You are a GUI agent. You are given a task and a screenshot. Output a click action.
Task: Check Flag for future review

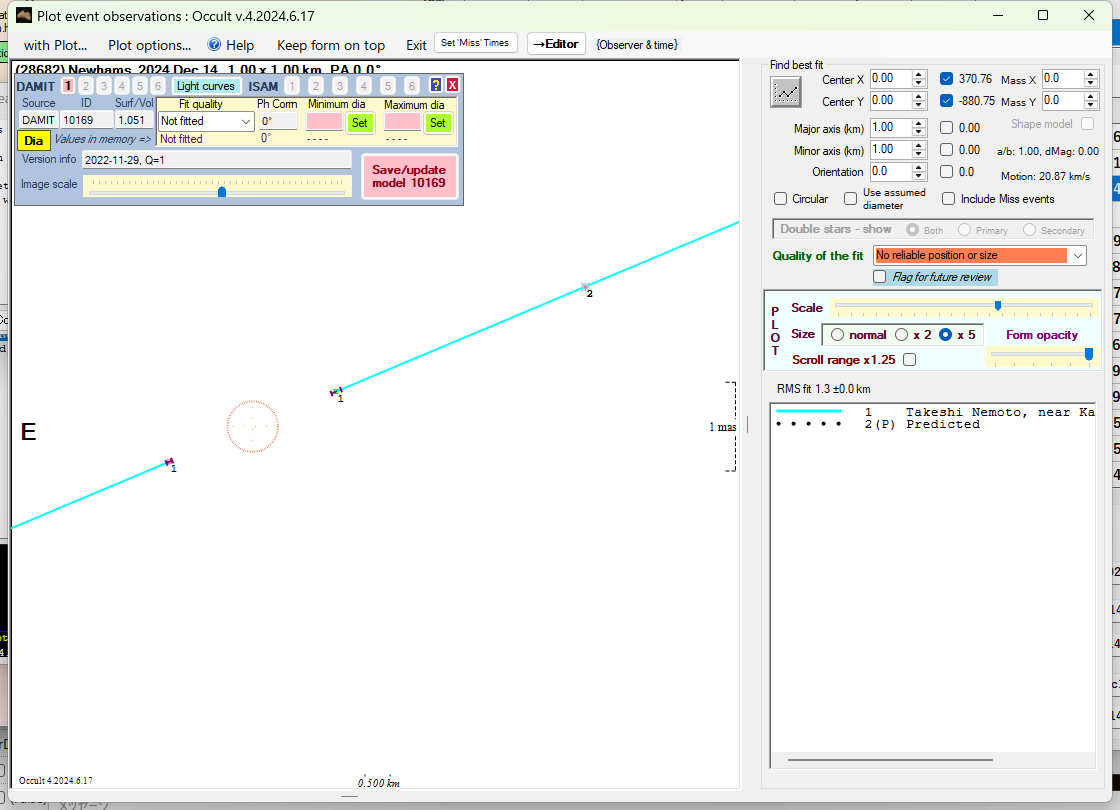pos(880,277)
